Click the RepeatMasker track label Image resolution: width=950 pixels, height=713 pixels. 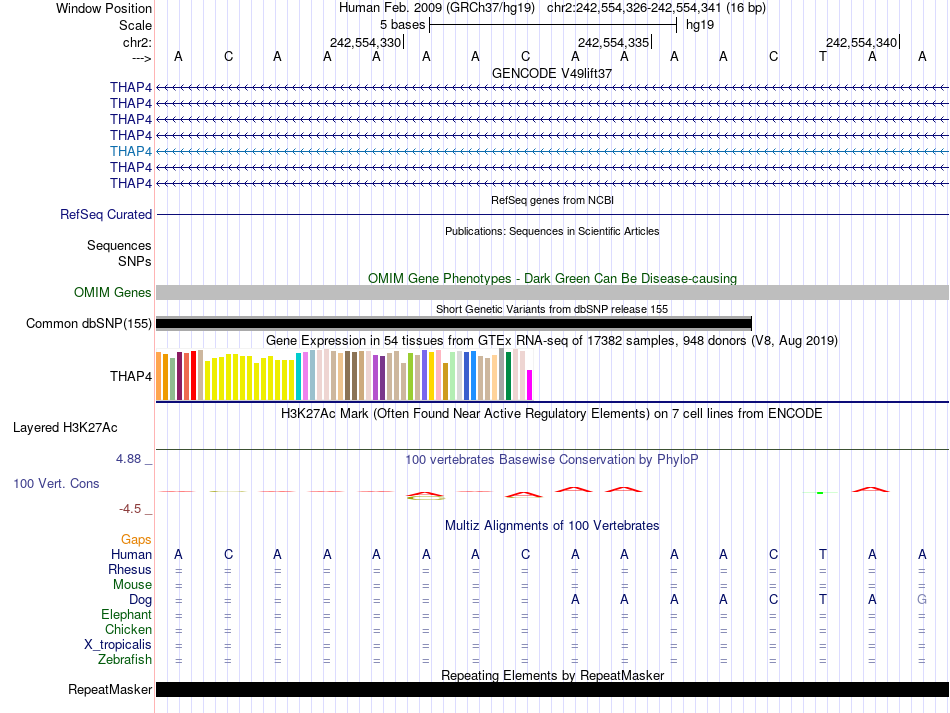click(x=110, y=690)
